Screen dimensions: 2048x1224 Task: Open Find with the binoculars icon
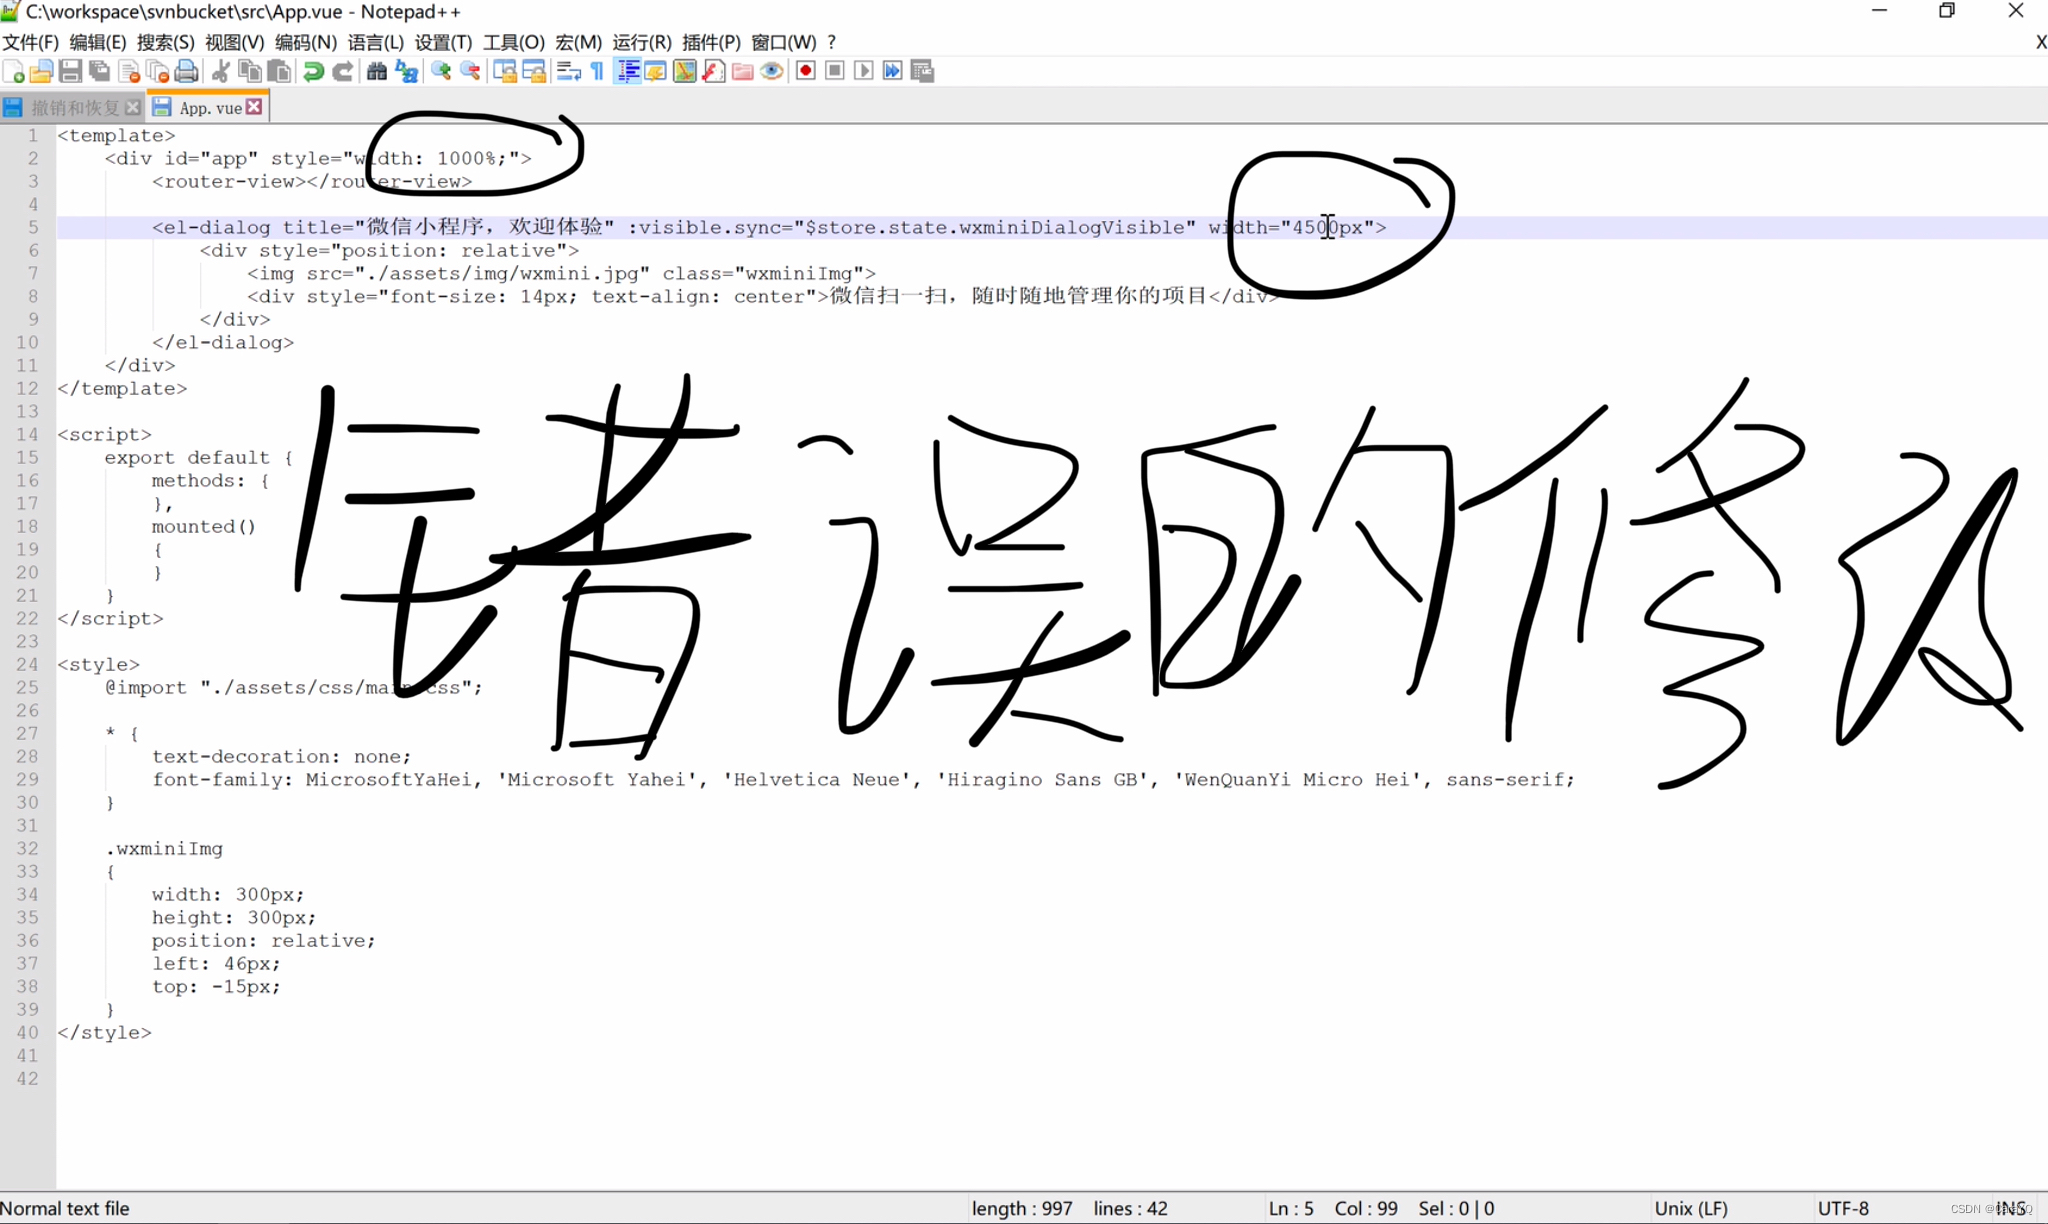point(377,71)
